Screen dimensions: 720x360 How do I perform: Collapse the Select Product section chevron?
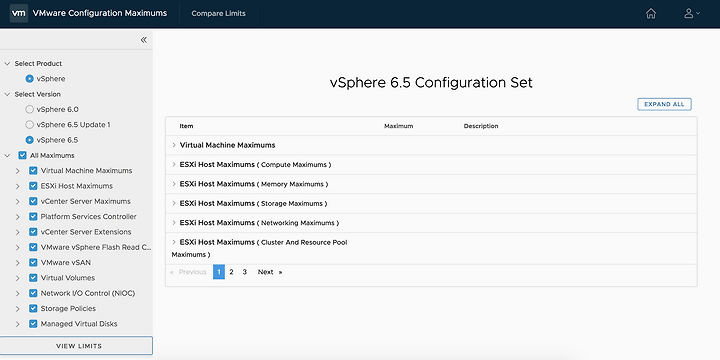click(7, 63)
